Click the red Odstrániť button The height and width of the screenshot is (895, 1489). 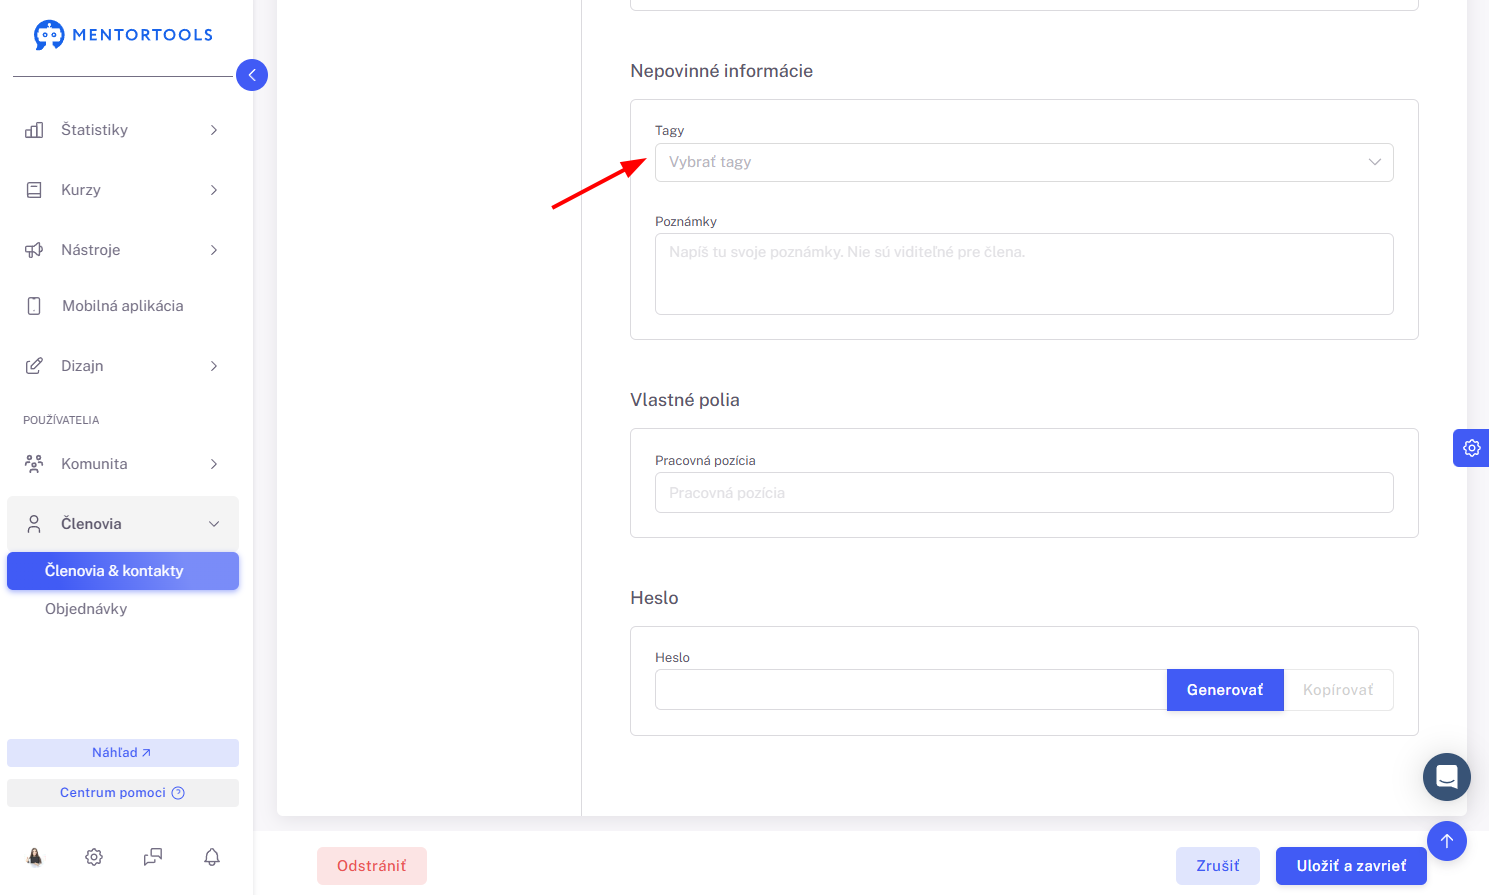(x=372, y=866)
